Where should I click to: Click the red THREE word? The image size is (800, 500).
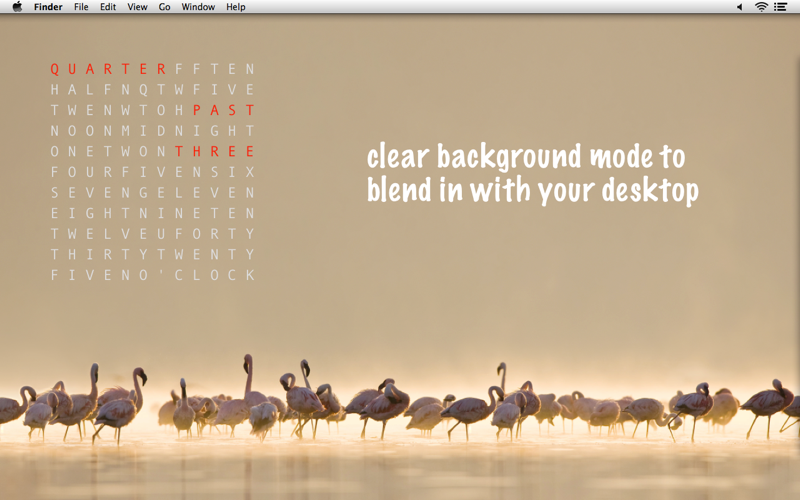[214, 151]
